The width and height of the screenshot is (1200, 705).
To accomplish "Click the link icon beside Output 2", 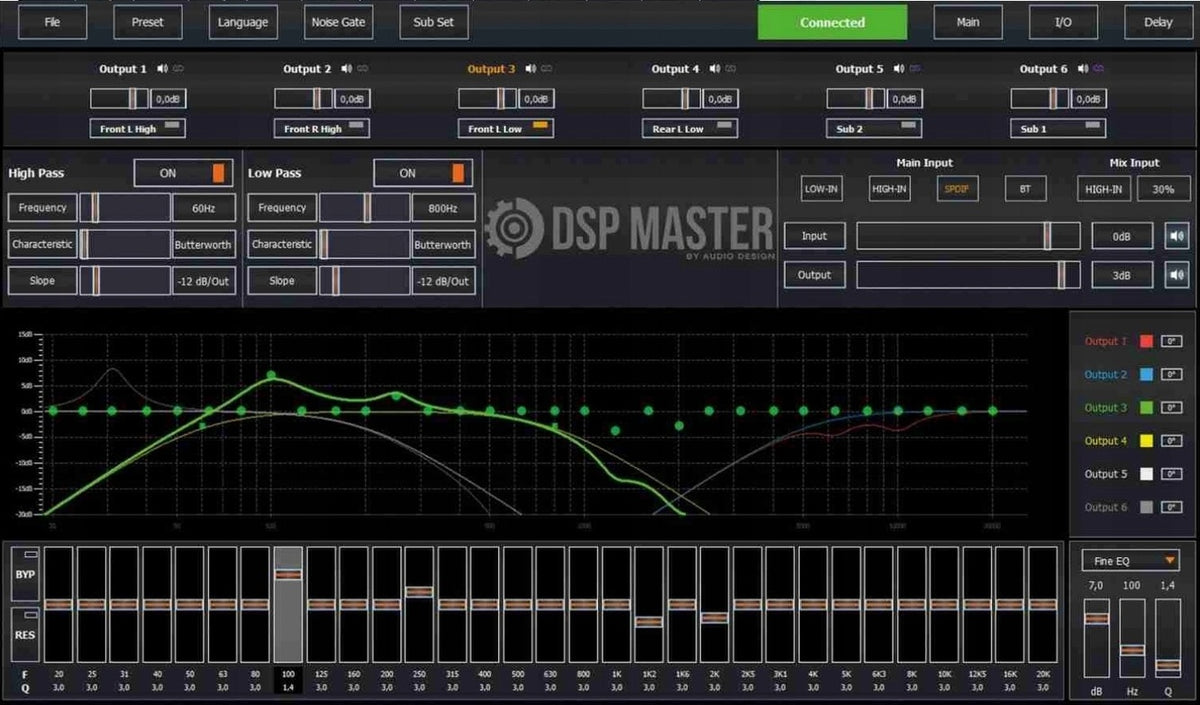I will (363, 69).
